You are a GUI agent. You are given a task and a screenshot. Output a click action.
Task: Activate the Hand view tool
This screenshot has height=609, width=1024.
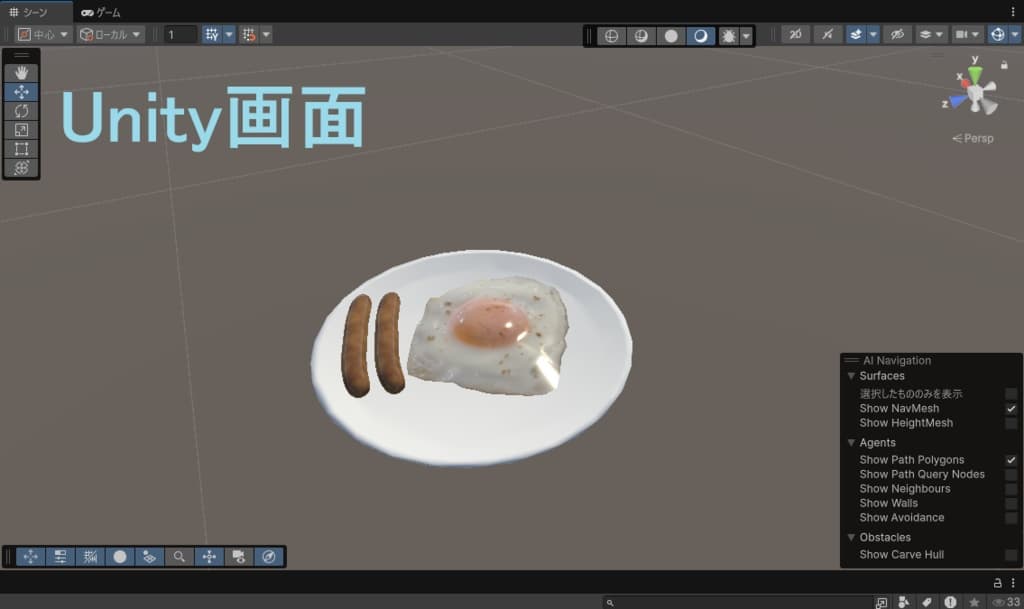point(21,72)
